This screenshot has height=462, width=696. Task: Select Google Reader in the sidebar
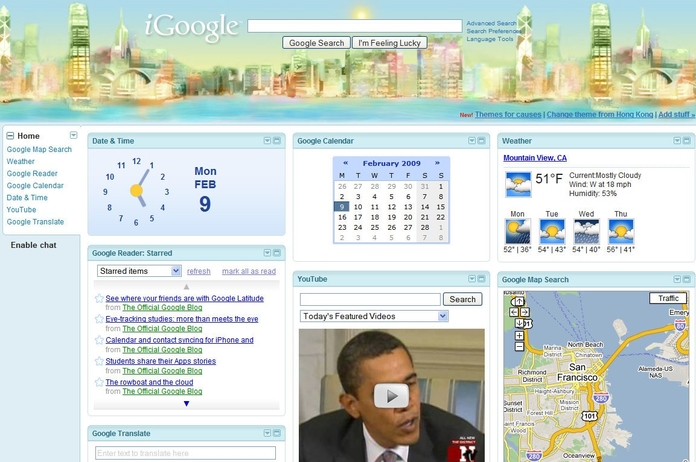(x=32, y=174)
